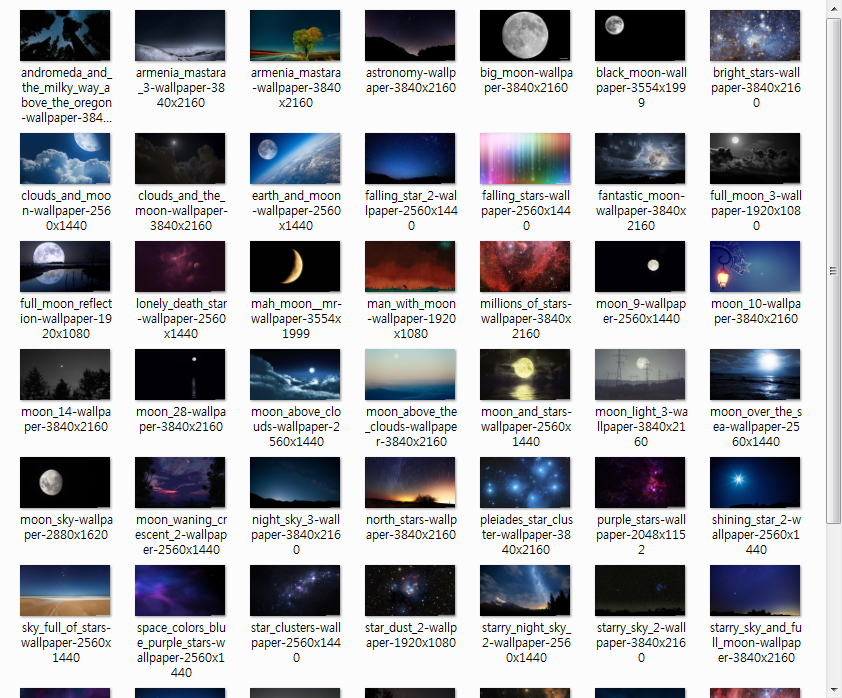This screenshot has width=842, height=698.
Task: Click the moon_light_3 thumbnail
Action: [x=640, y=374]
